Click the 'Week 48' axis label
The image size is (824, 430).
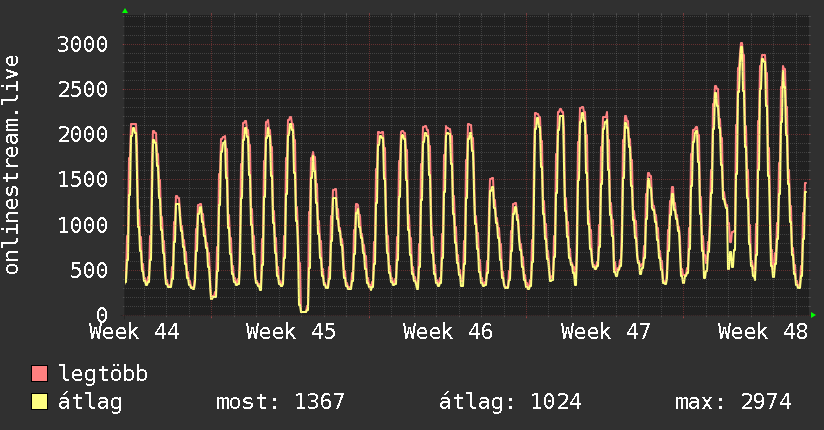[x=763, y=332]
